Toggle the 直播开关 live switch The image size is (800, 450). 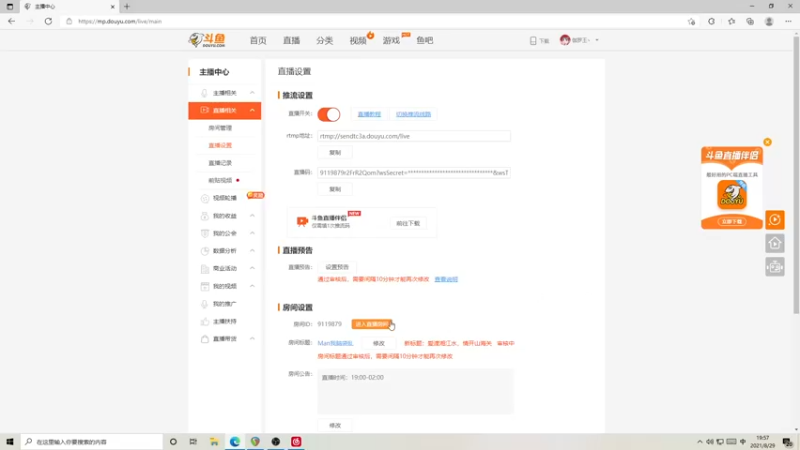point(329,114)
